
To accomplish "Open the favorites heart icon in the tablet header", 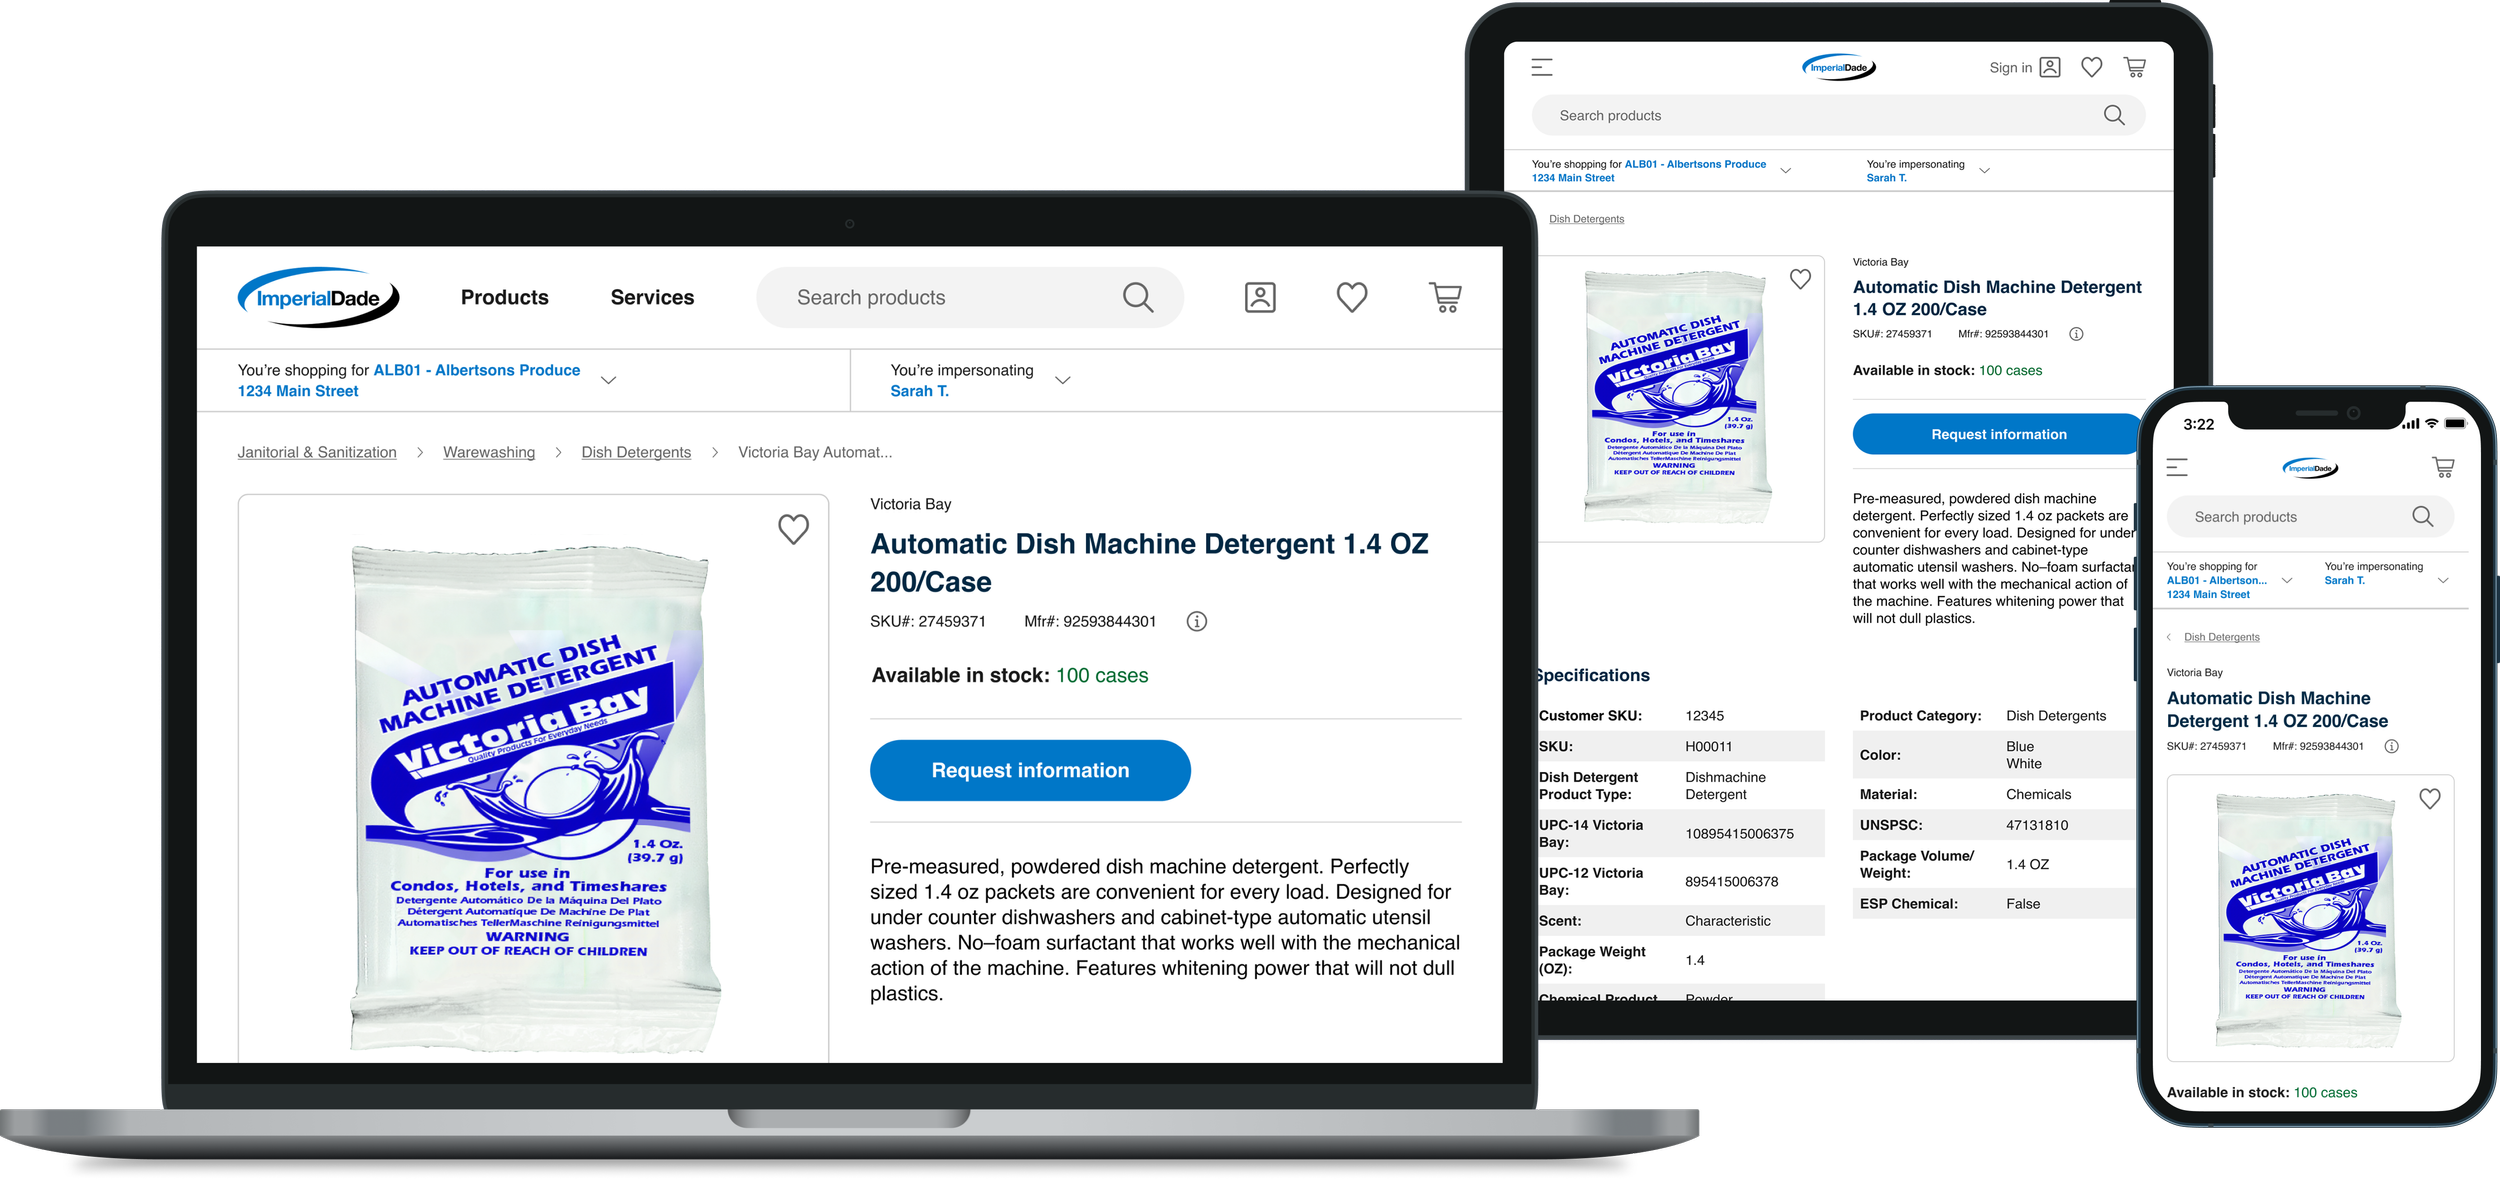I will [2091, 67].
